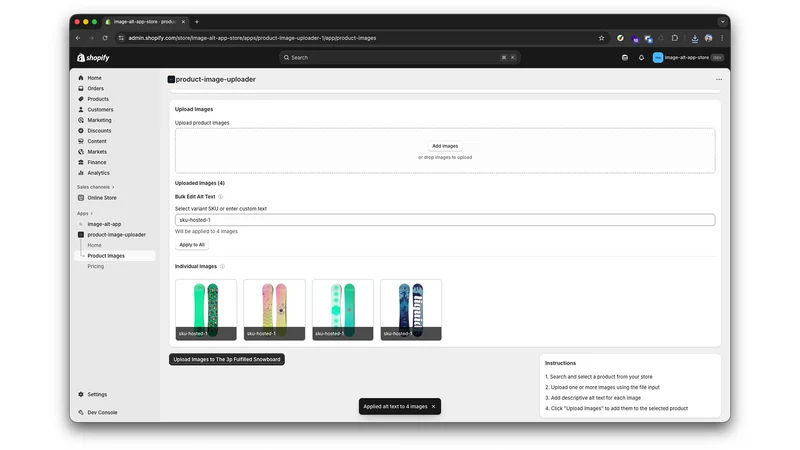The height and width of the screenshot is (450, 800).
Task: Open a new browser tab
Action: (x=197, y=22)
